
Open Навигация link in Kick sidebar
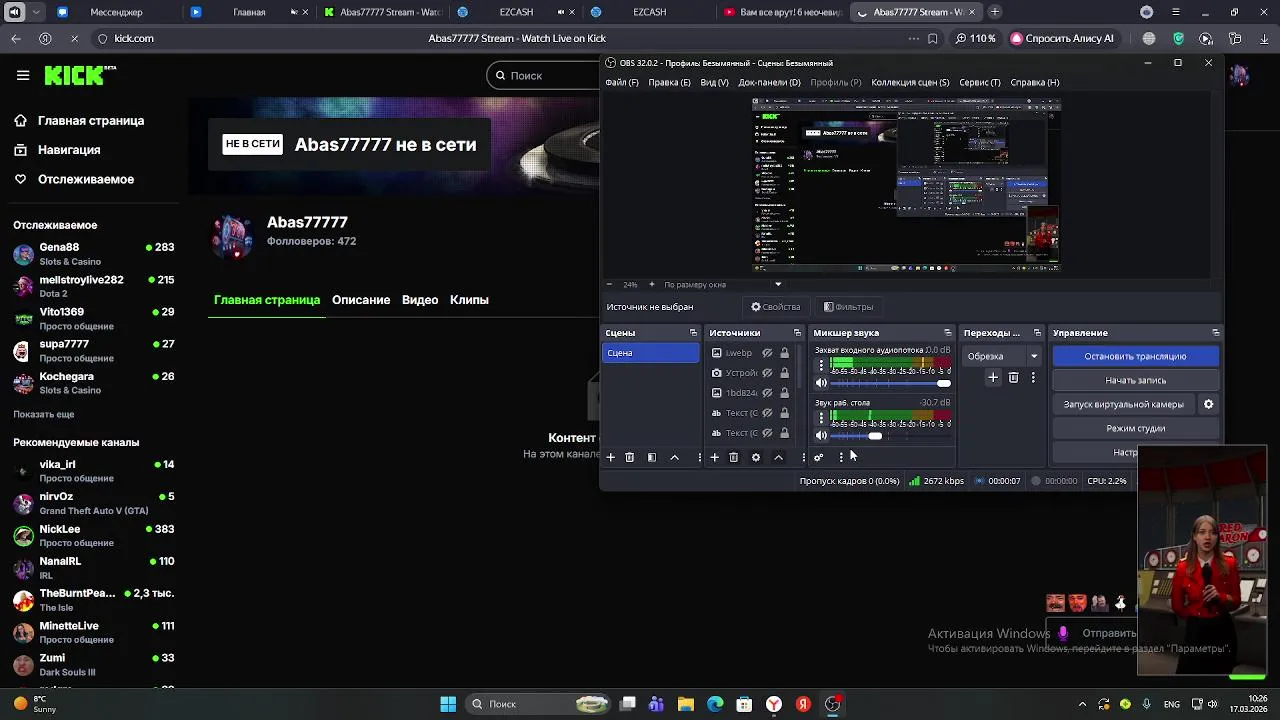pyautogui.click(x=69, y=150)
